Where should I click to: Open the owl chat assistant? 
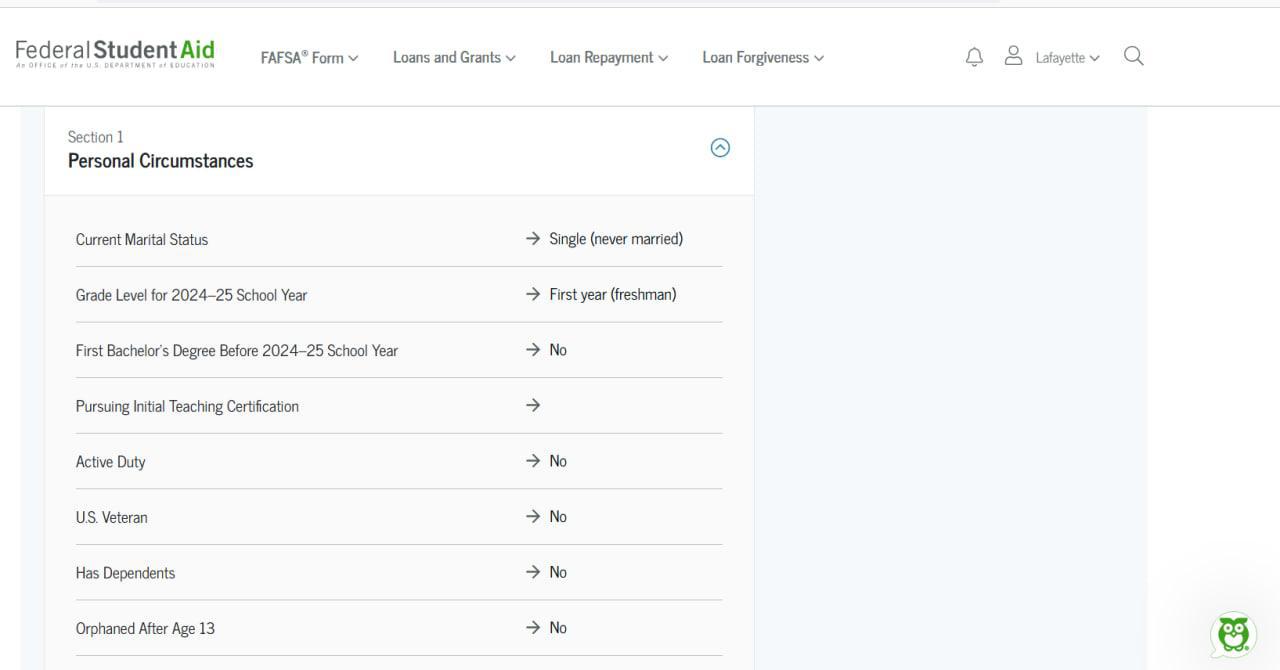point(1233,634)
